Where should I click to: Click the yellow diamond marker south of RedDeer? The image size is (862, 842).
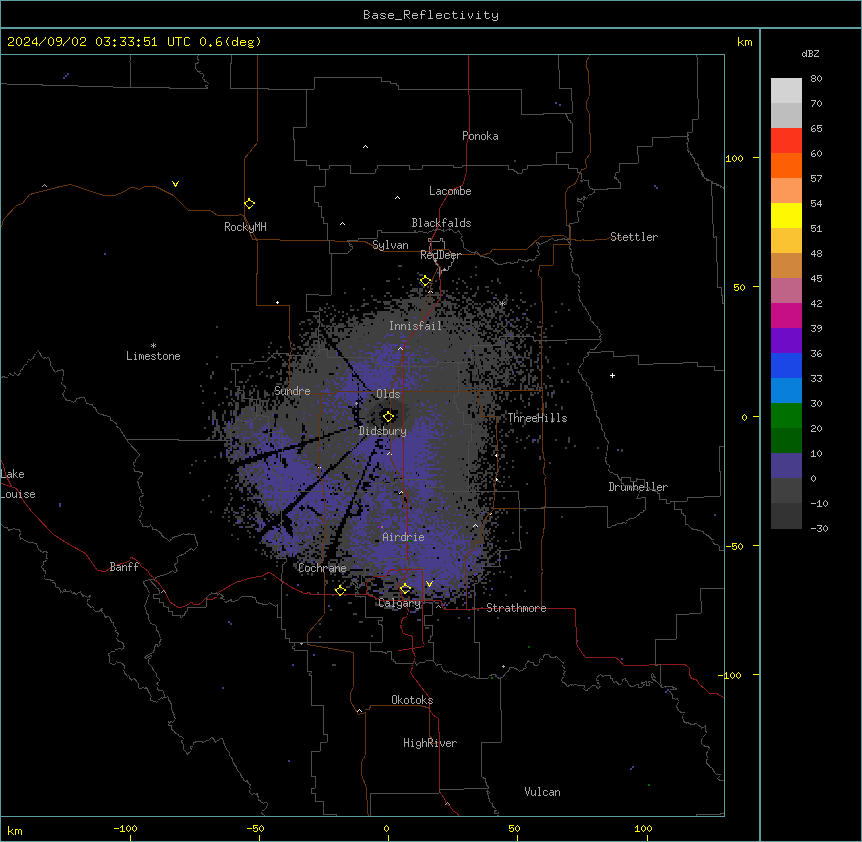[426, 281]
